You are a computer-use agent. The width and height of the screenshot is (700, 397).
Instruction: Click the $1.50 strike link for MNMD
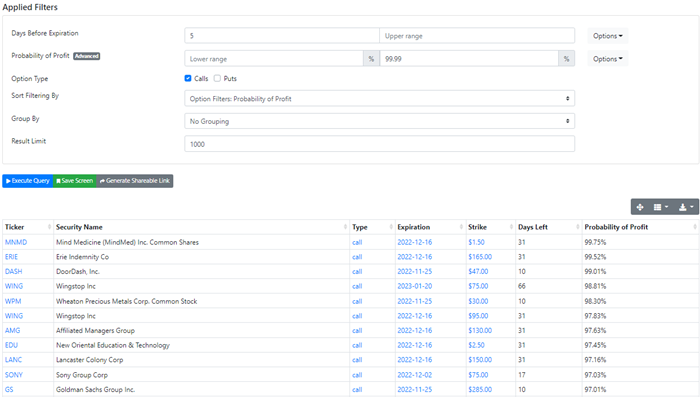click(476, 242)
